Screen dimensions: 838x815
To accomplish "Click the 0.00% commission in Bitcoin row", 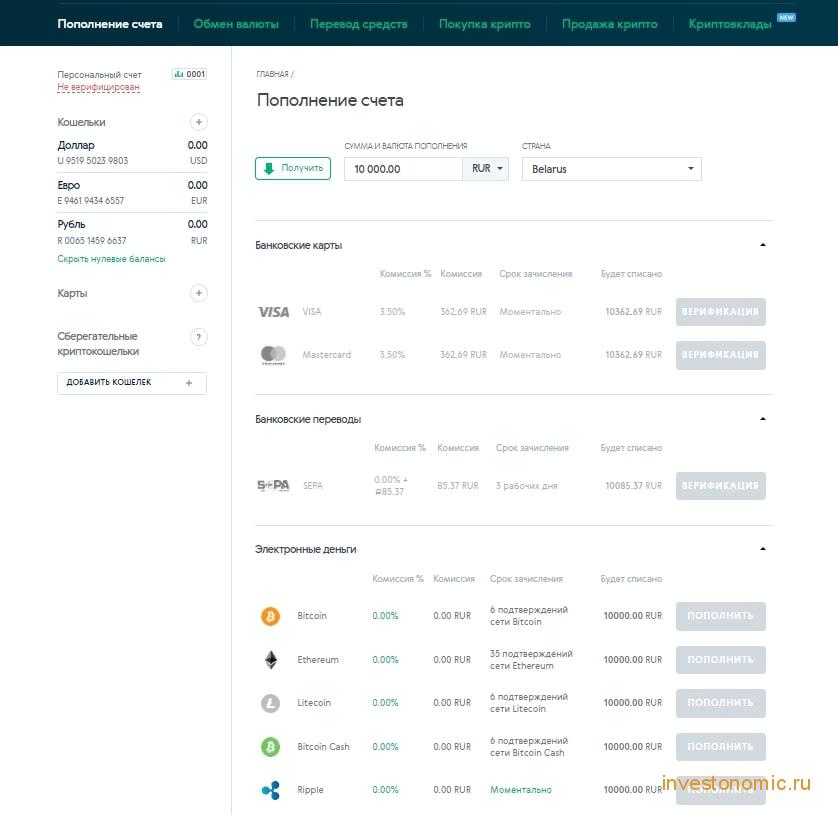I will [385, 616].
